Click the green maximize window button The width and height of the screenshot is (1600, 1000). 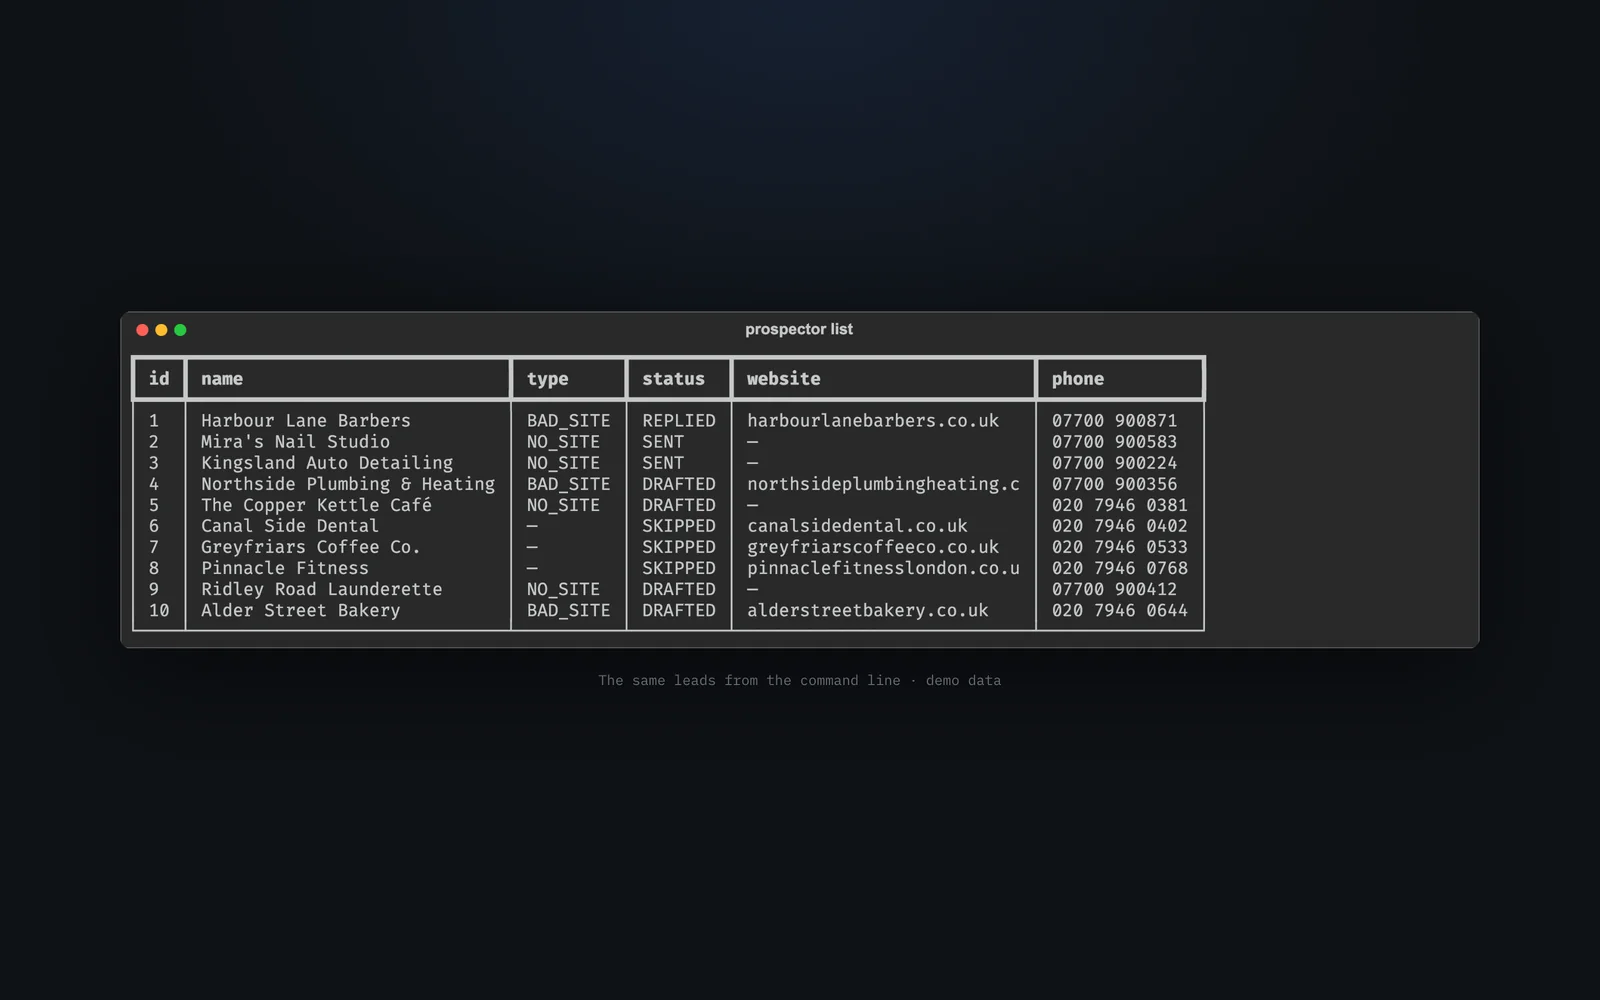180,330
